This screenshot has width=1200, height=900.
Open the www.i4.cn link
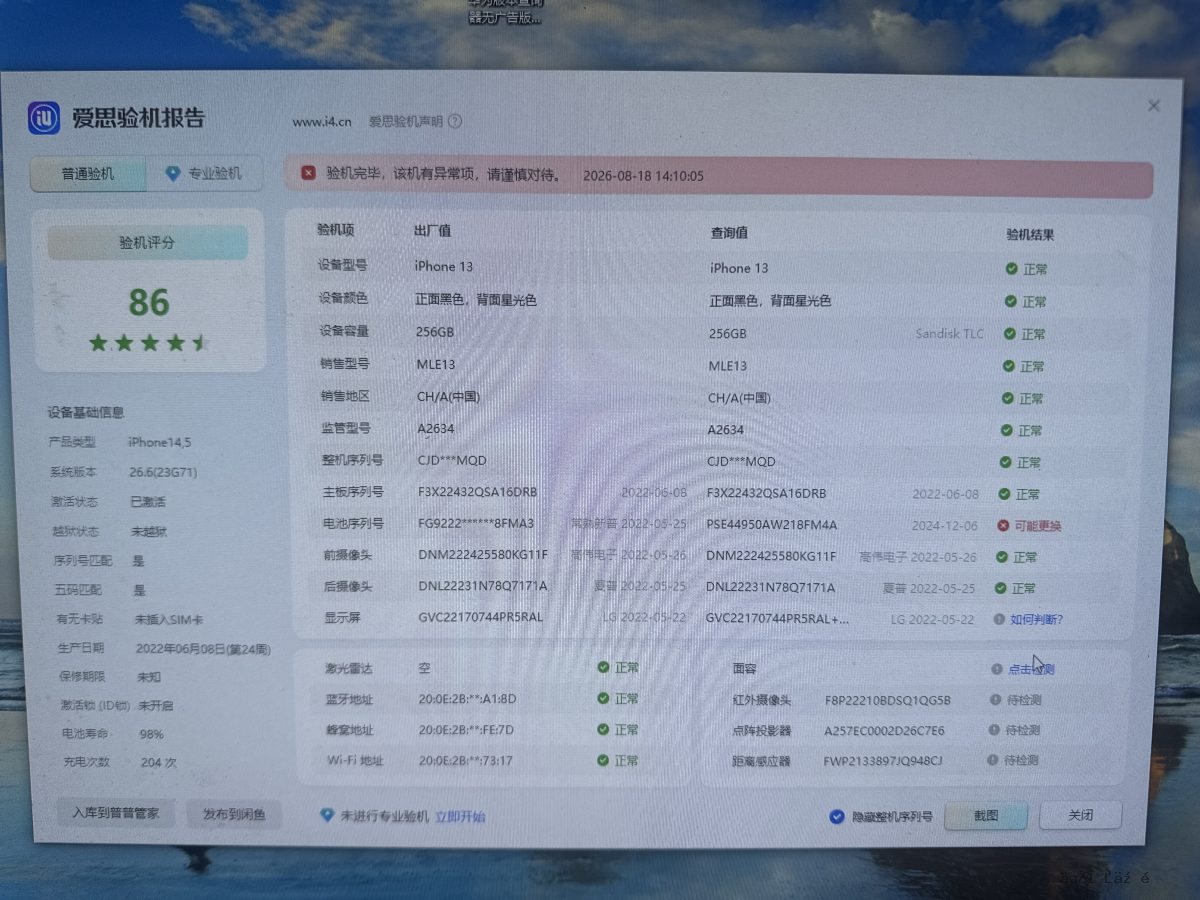(321, 121)
